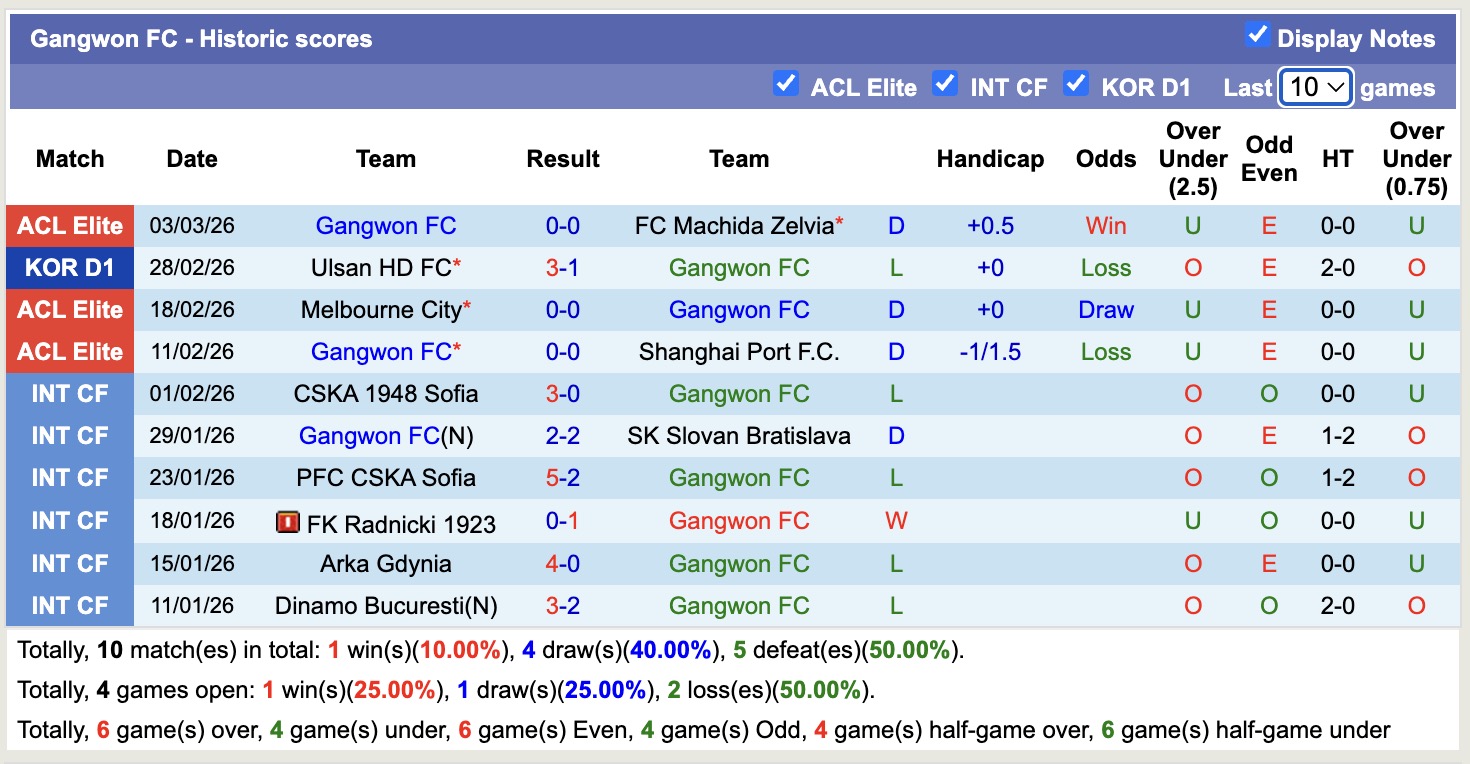Click the KOR D1 competition badge
The height and width of the screenshot is (764, 1470).
(x=69, y=267)
